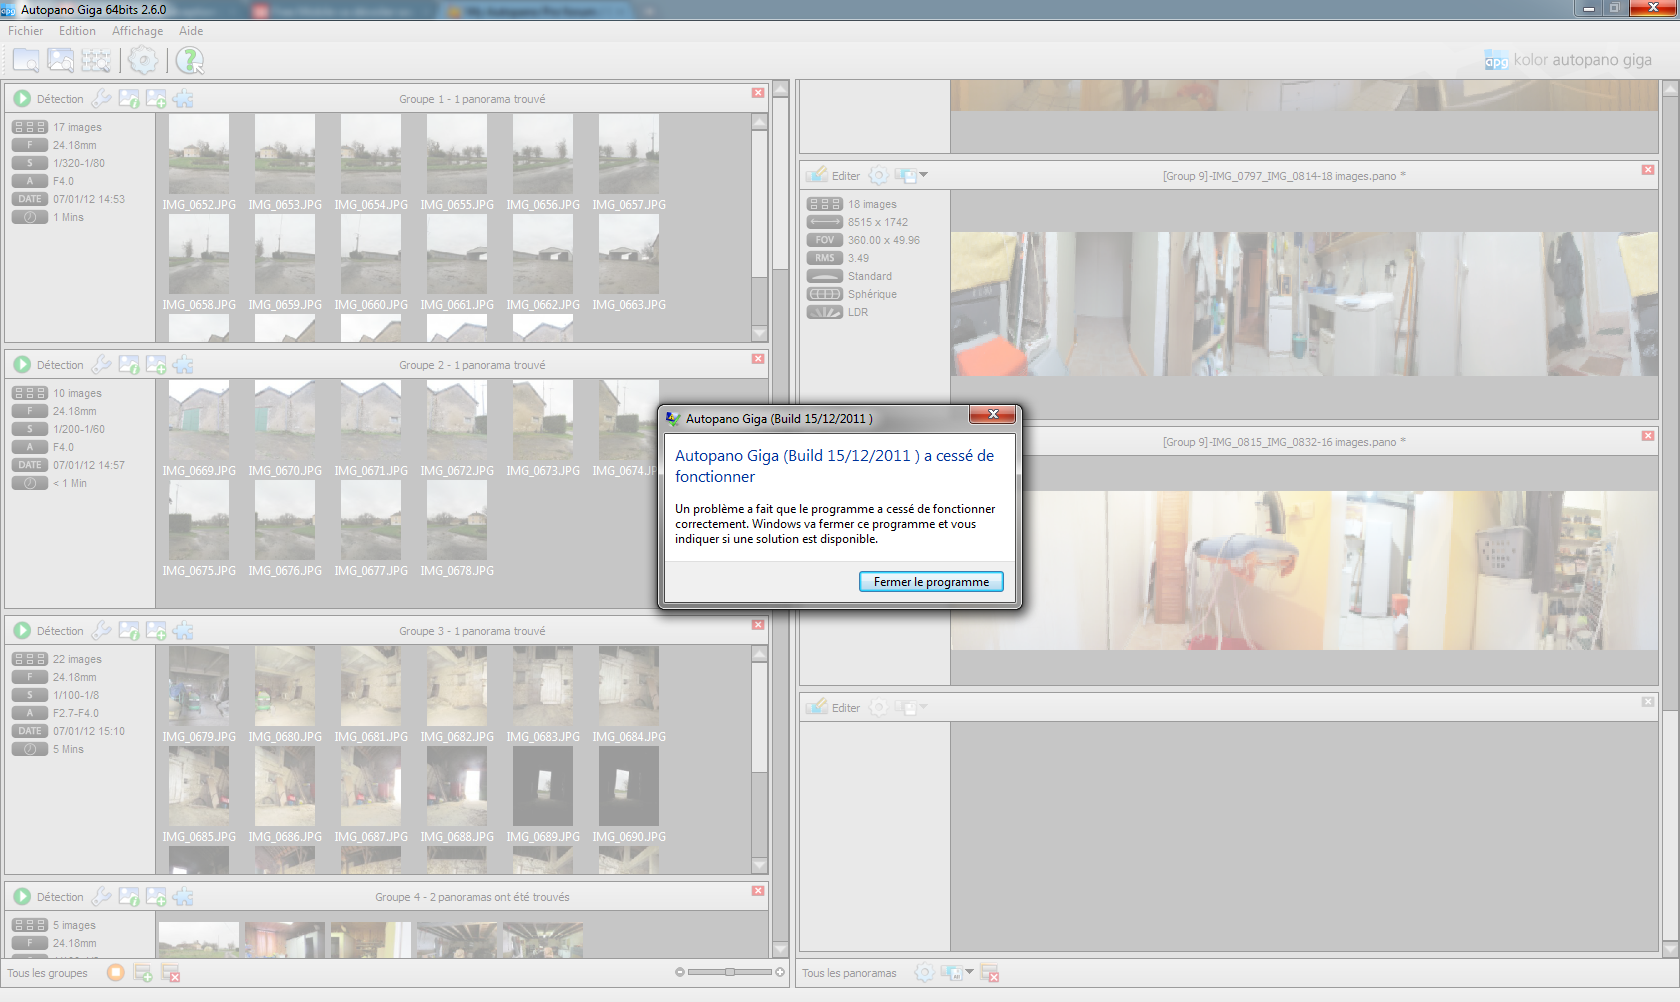Close Groupe 4 panel

pos(758,891)
